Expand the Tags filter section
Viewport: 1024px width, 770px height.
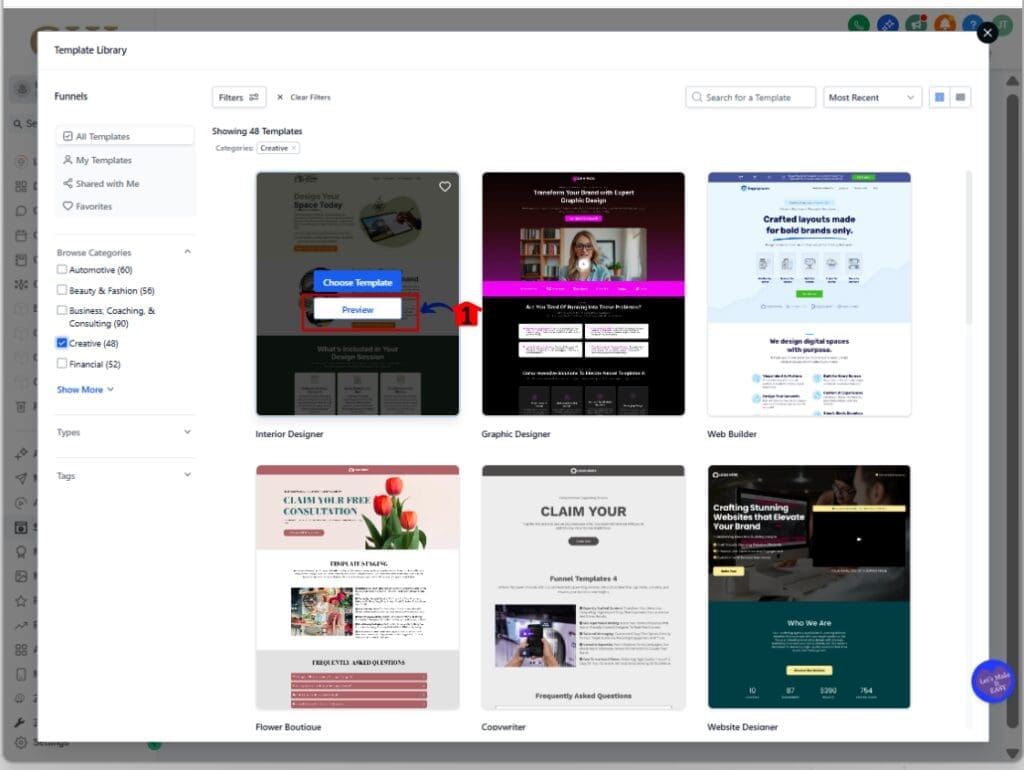tap(124, 475)
